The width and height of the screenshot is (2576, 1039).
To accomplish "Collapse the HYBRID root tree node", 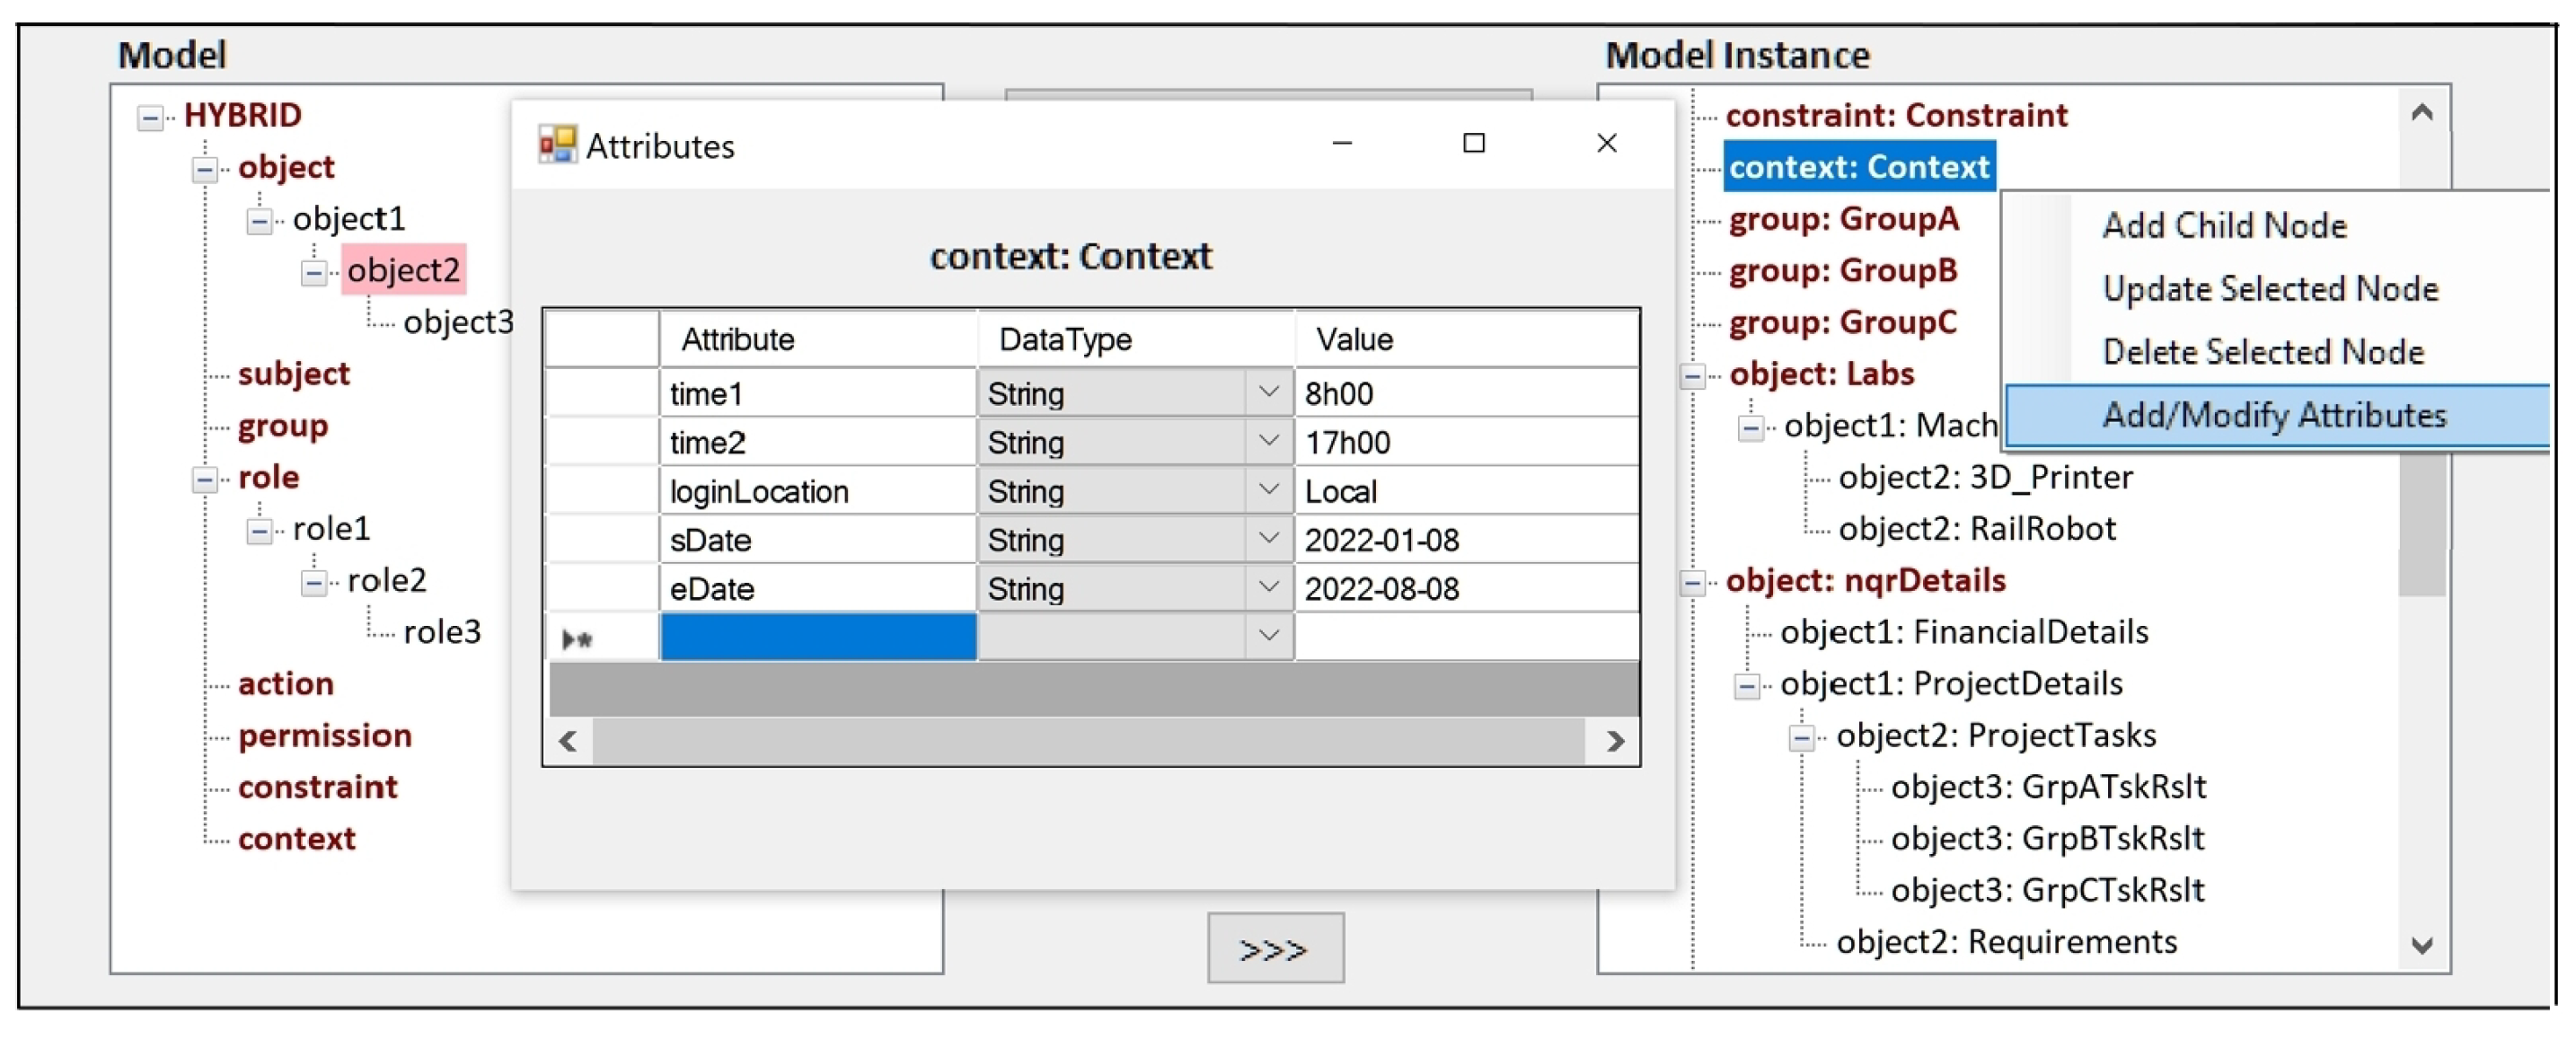I will [x=150, y=118].
